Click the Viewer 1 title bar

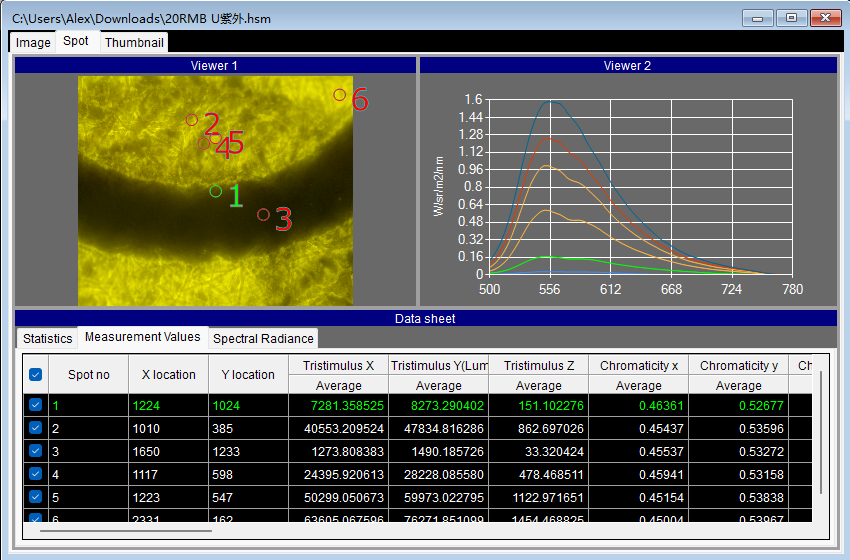click(215, 66)
